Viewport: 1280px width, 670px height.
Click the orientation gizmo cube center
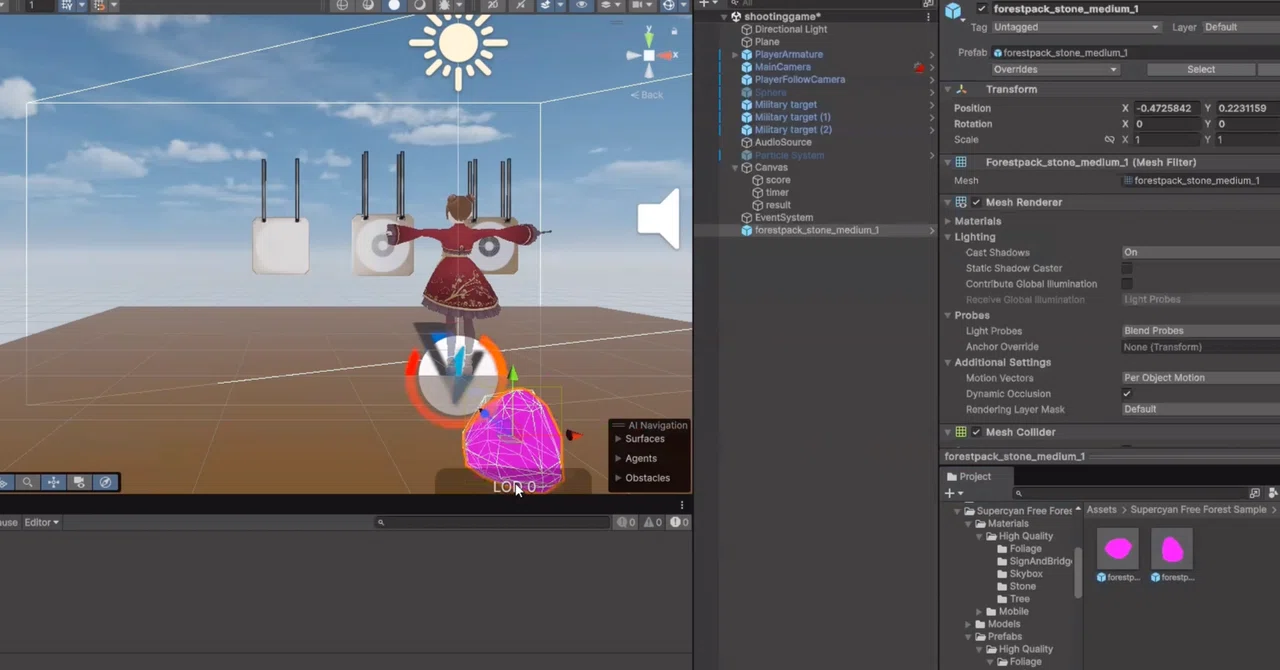649,56
